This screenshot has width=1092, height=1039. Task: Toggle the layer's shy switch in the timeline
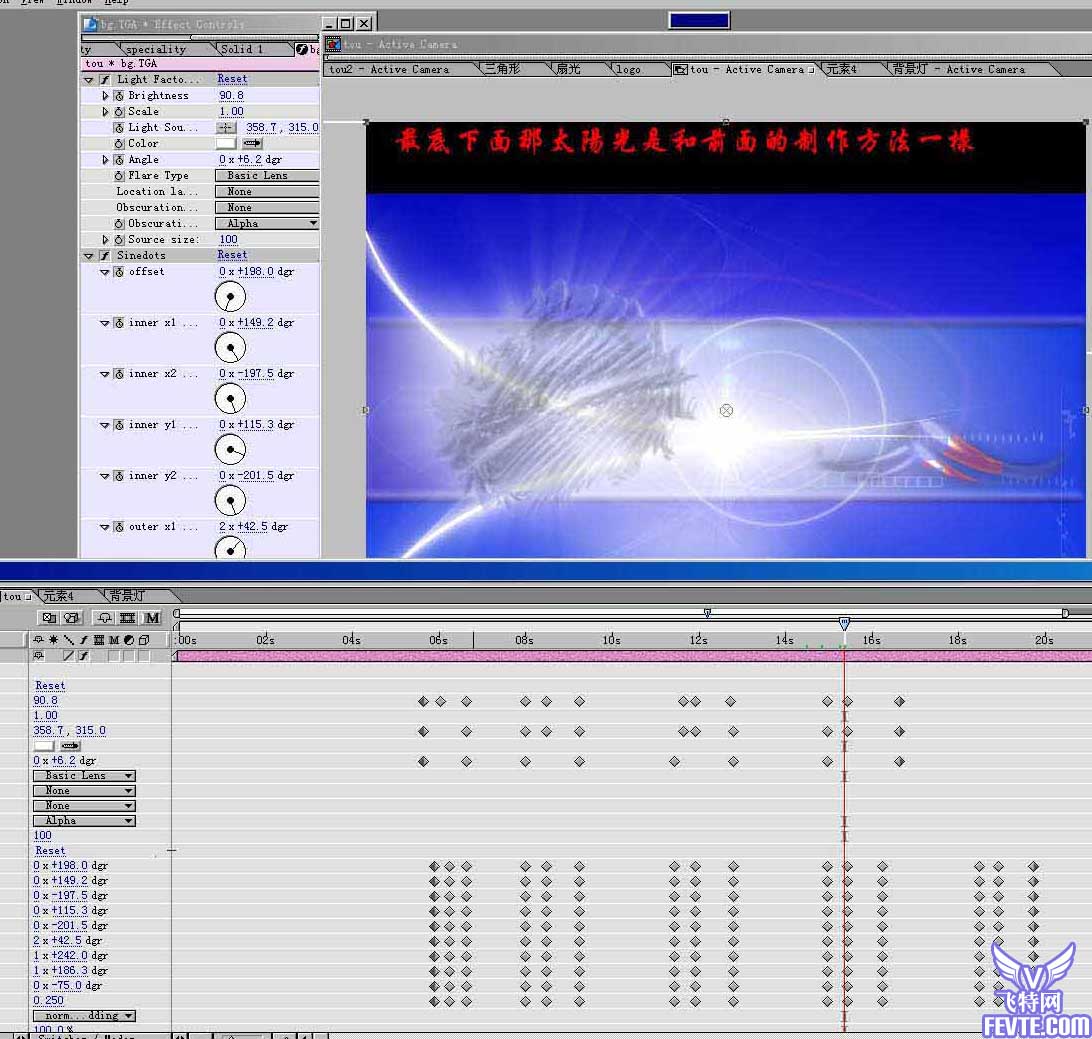point(39,656)
